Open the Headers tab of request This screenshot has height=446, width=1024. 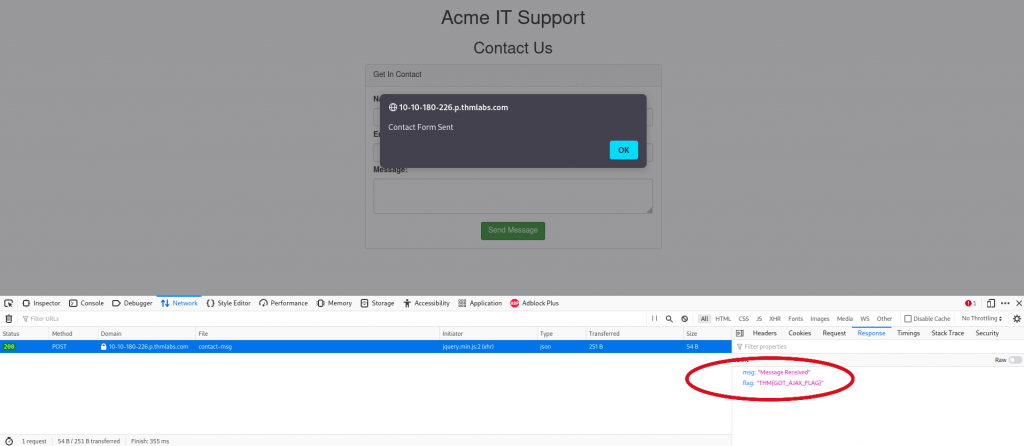tap(764, 333)
